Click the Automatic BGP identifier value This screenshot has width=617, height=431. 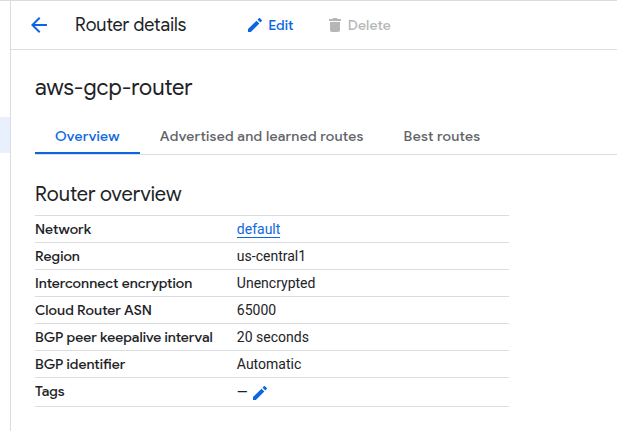pos(268,364)
